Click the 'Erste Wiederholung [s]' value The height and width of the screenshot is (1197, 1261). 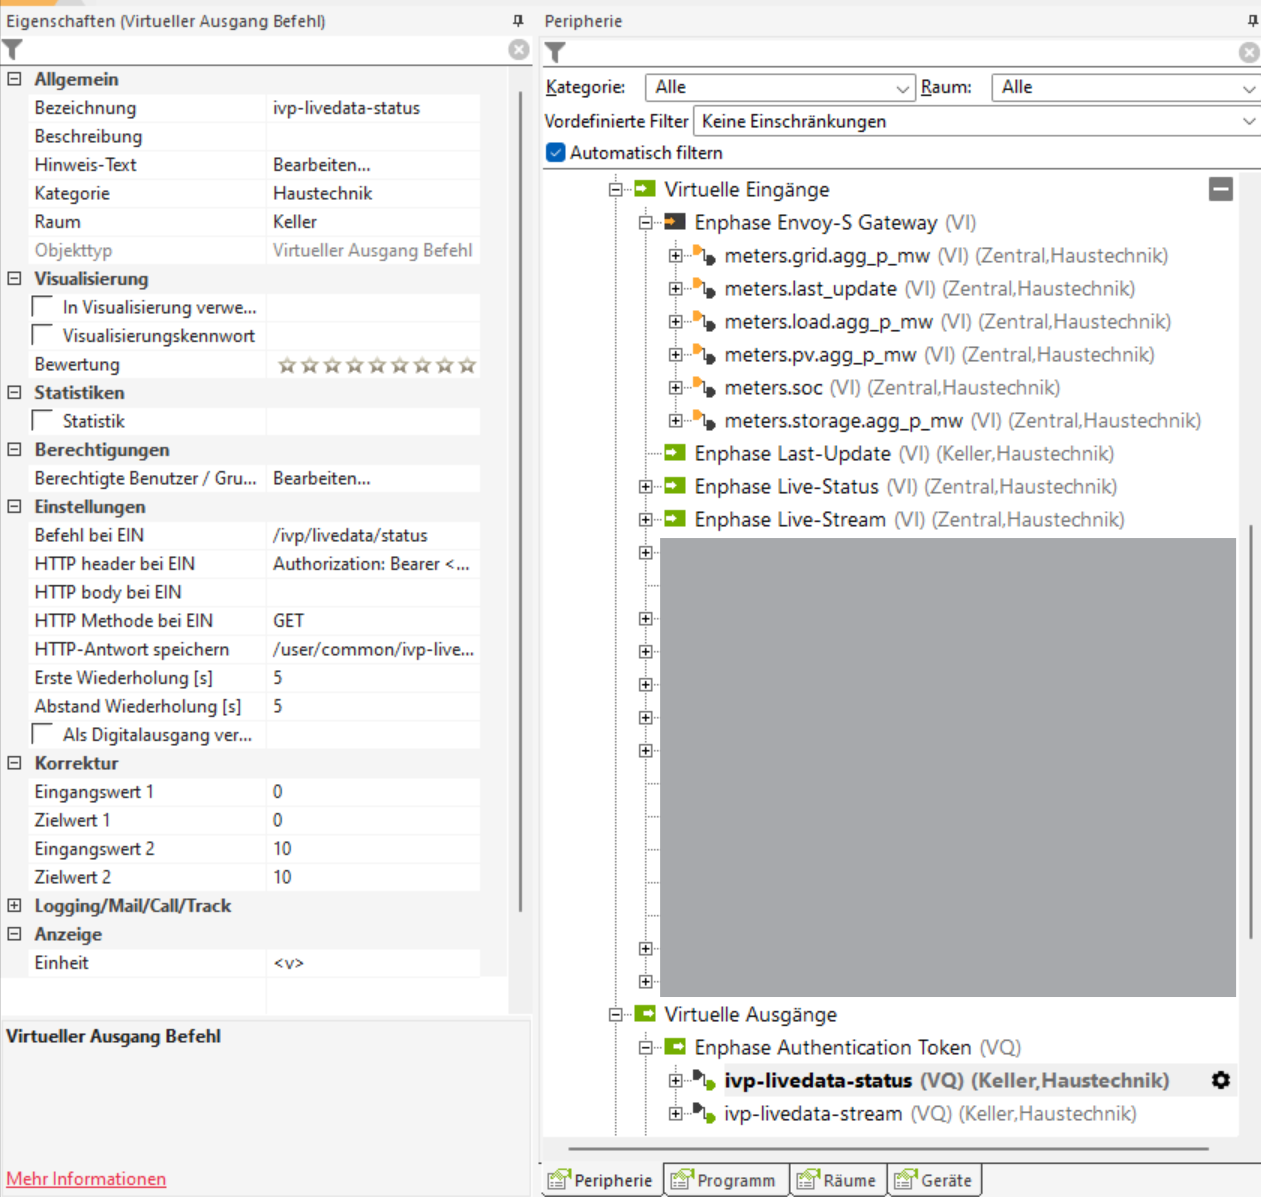tap(372, 678)
